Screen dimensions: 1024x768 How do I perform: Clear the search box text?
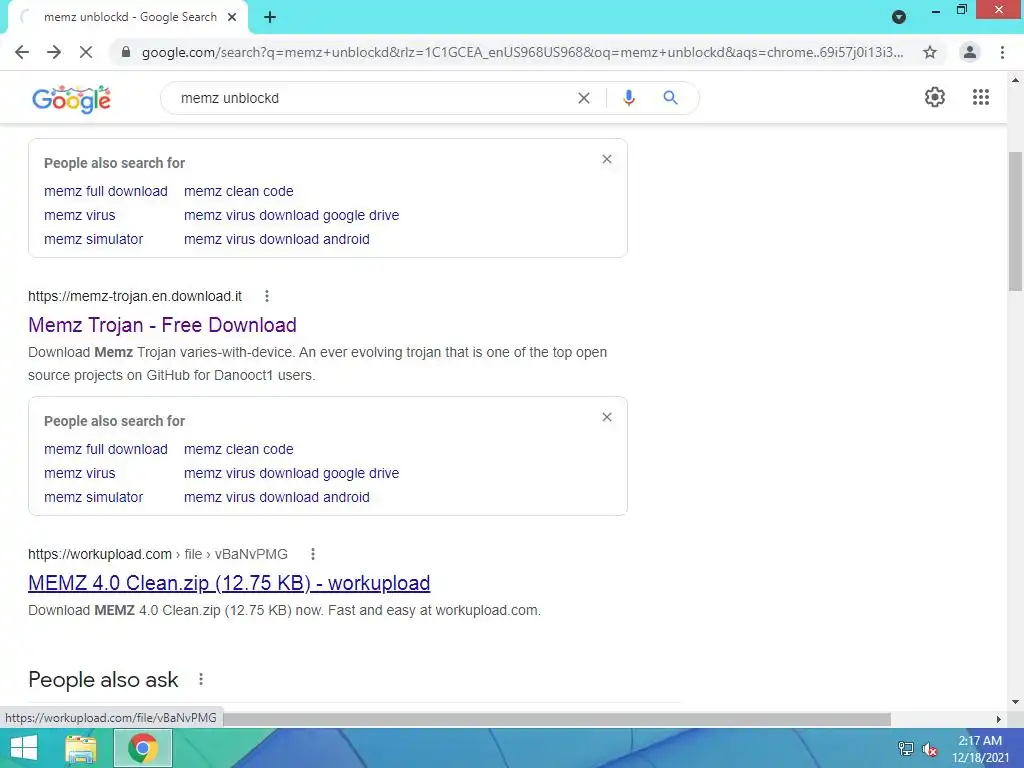[584, 98]
